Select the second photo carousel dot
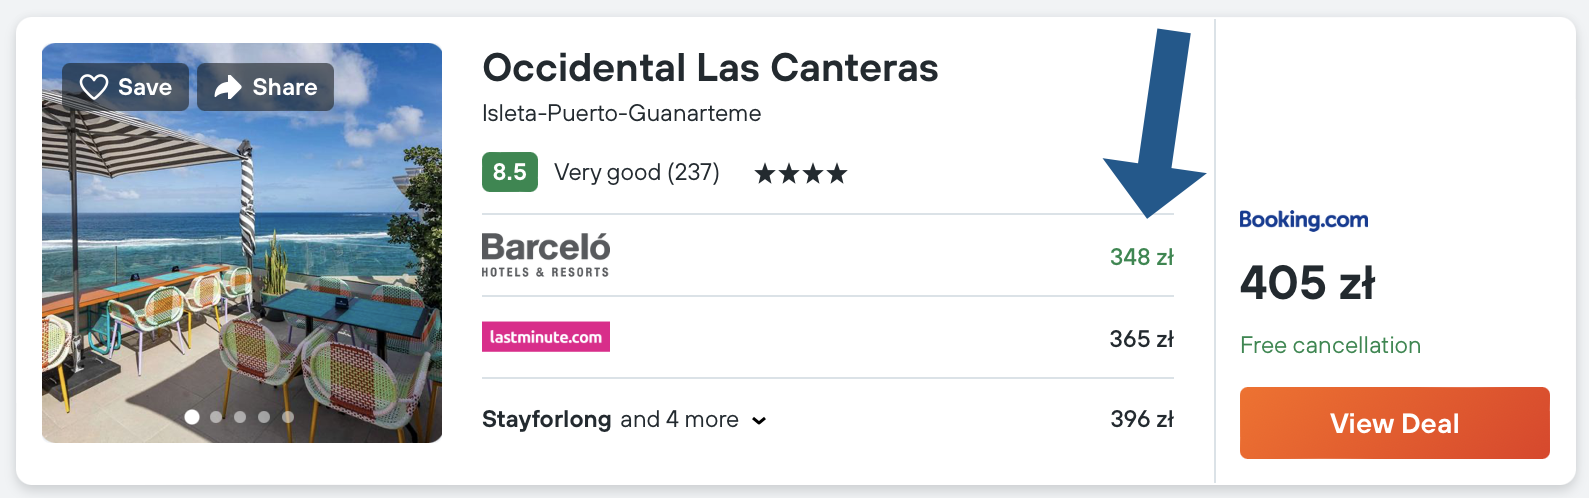The image size is (1589, 498). pyautogui.click(x=216, y=417)
